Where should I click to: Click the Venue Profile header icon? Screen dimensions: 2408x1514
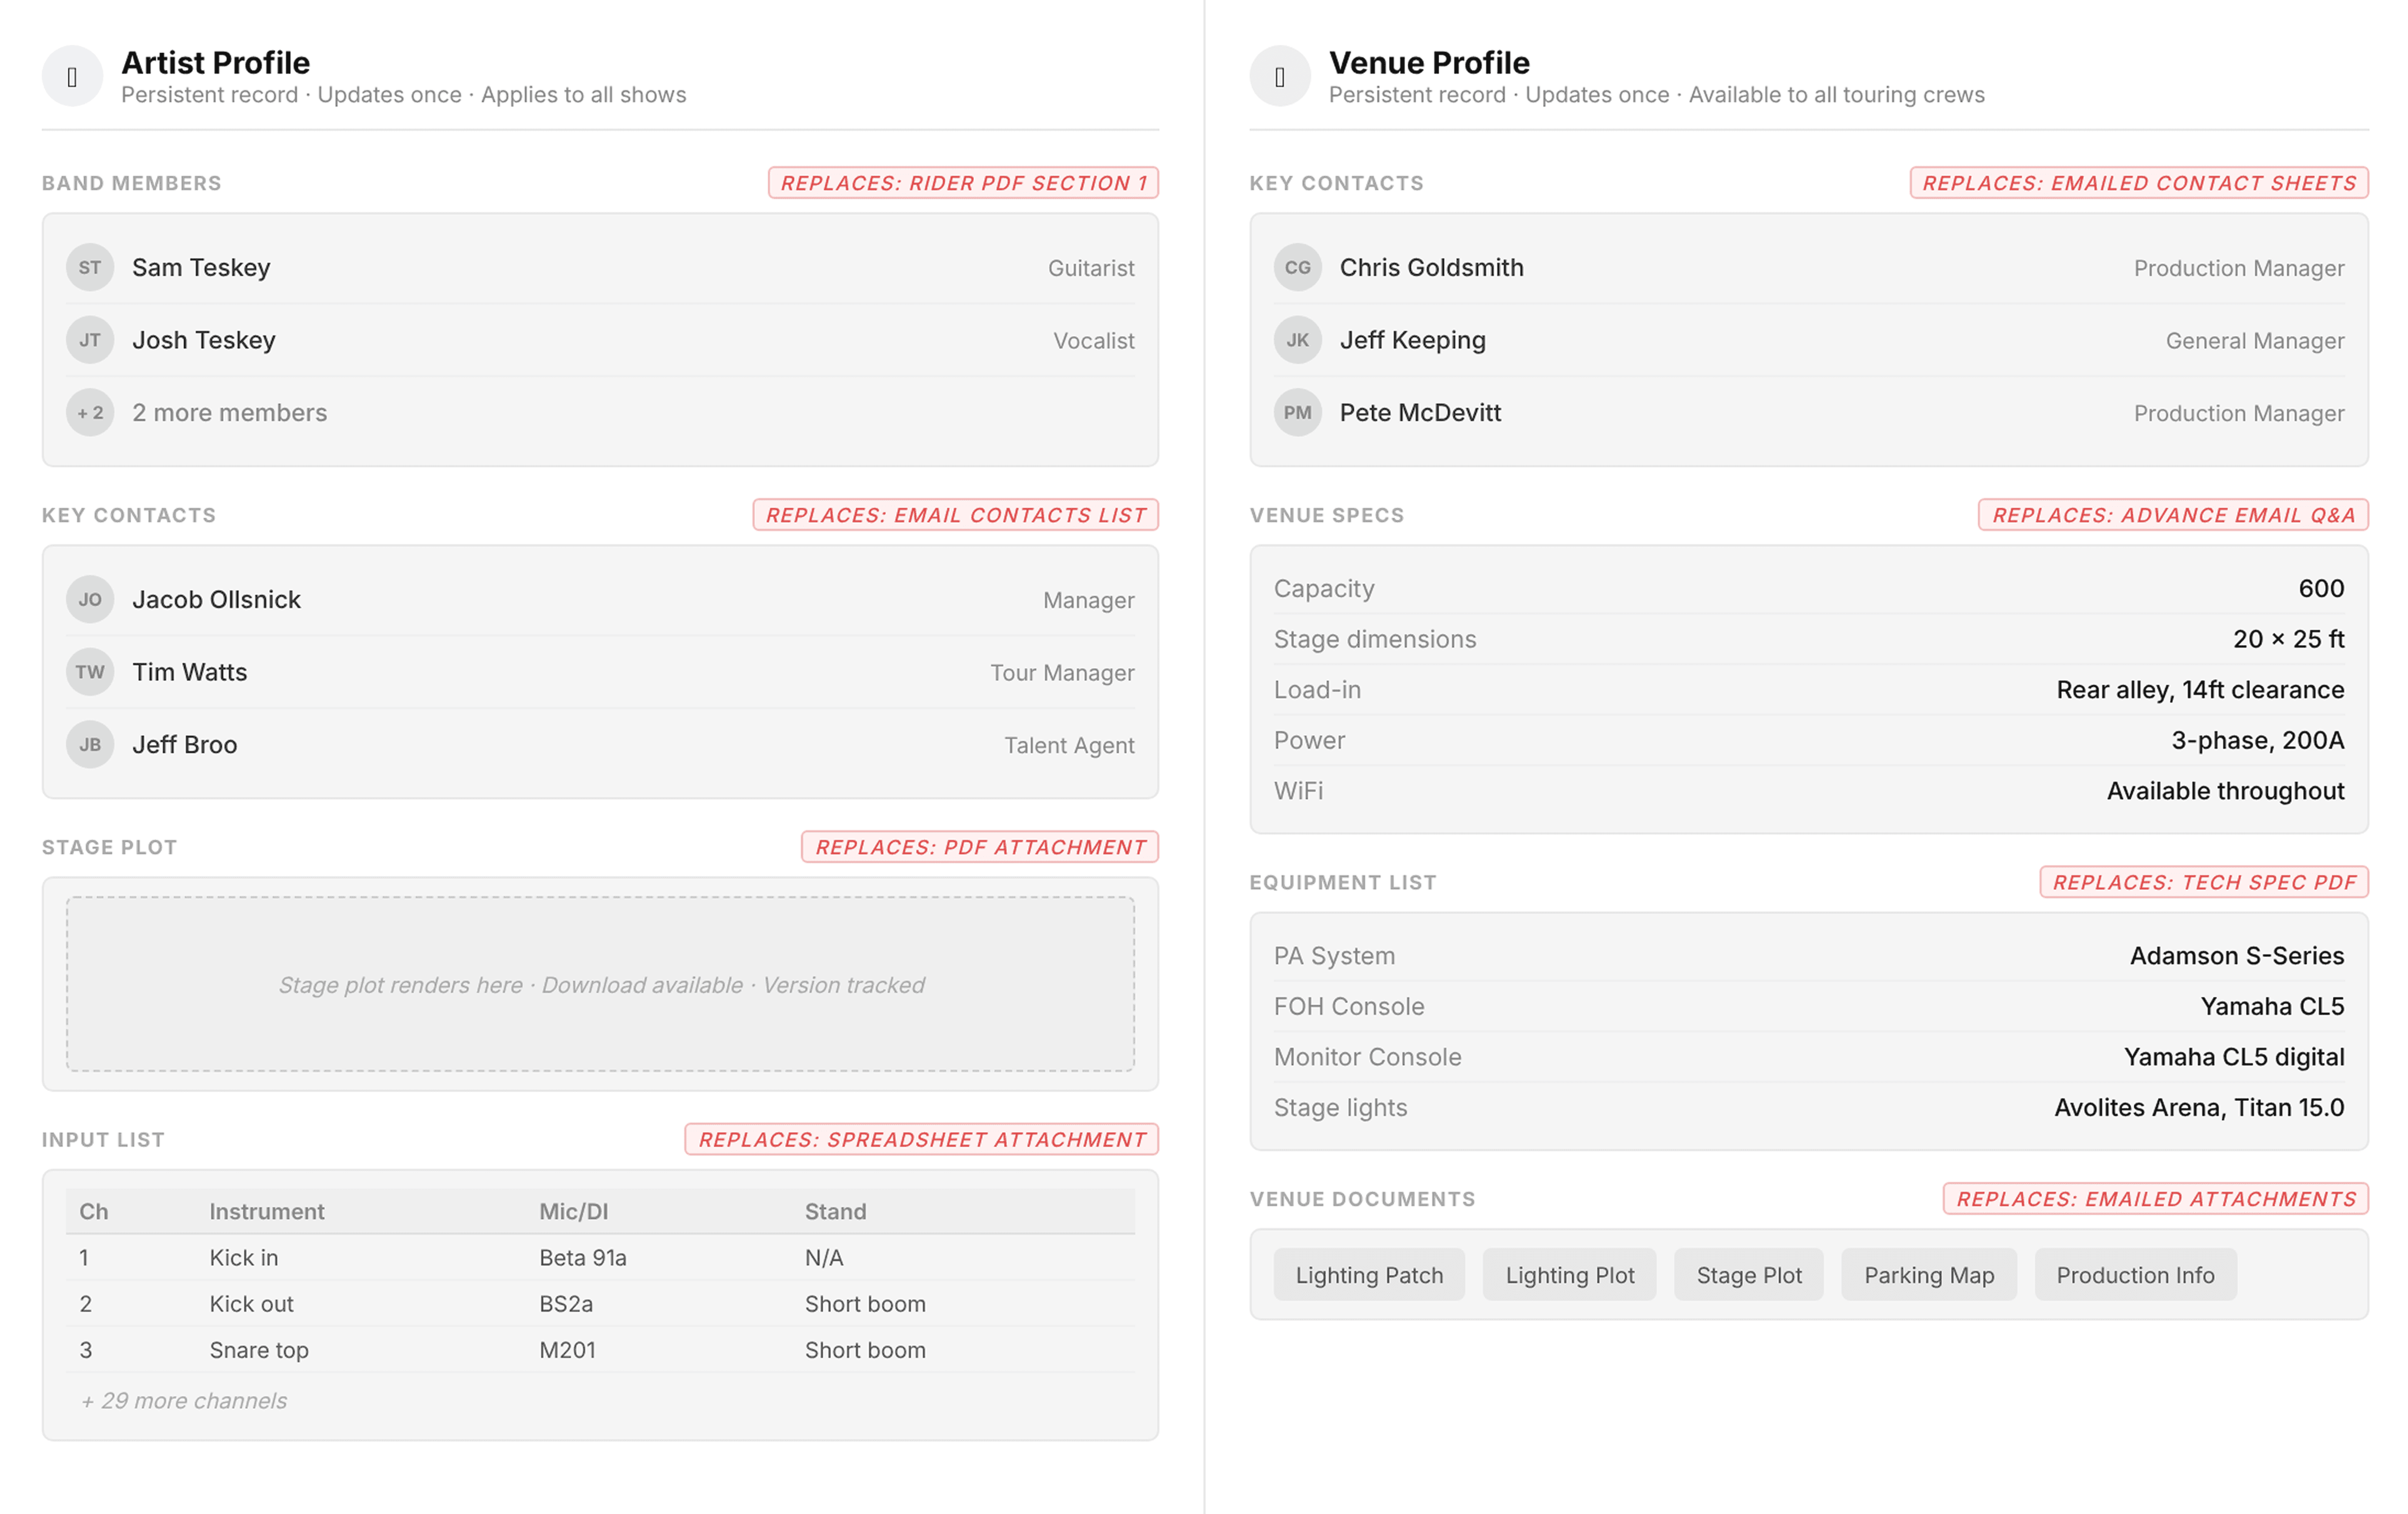click(x=1279, y=76)
